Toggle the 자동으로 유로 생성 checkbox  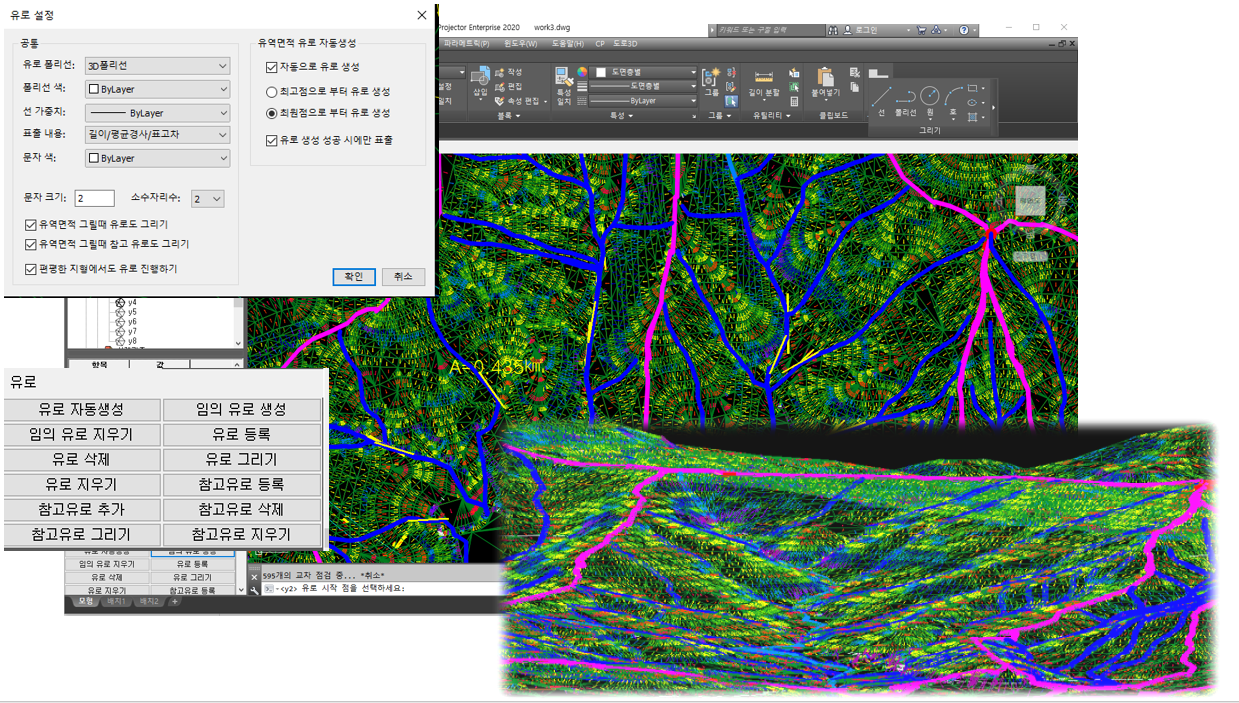(x=272, y=67)
